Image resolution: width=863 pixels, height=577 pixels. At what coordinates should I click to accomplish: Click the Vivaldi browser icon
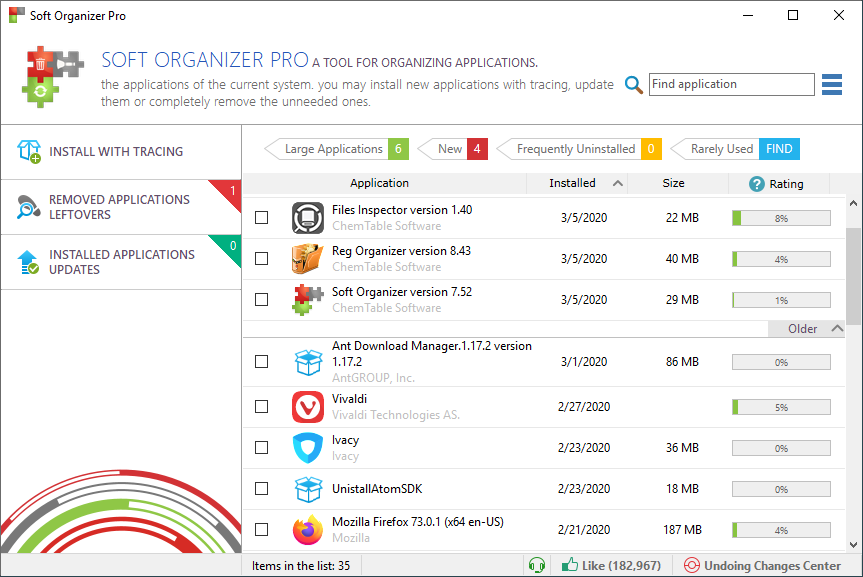[308, 407]
